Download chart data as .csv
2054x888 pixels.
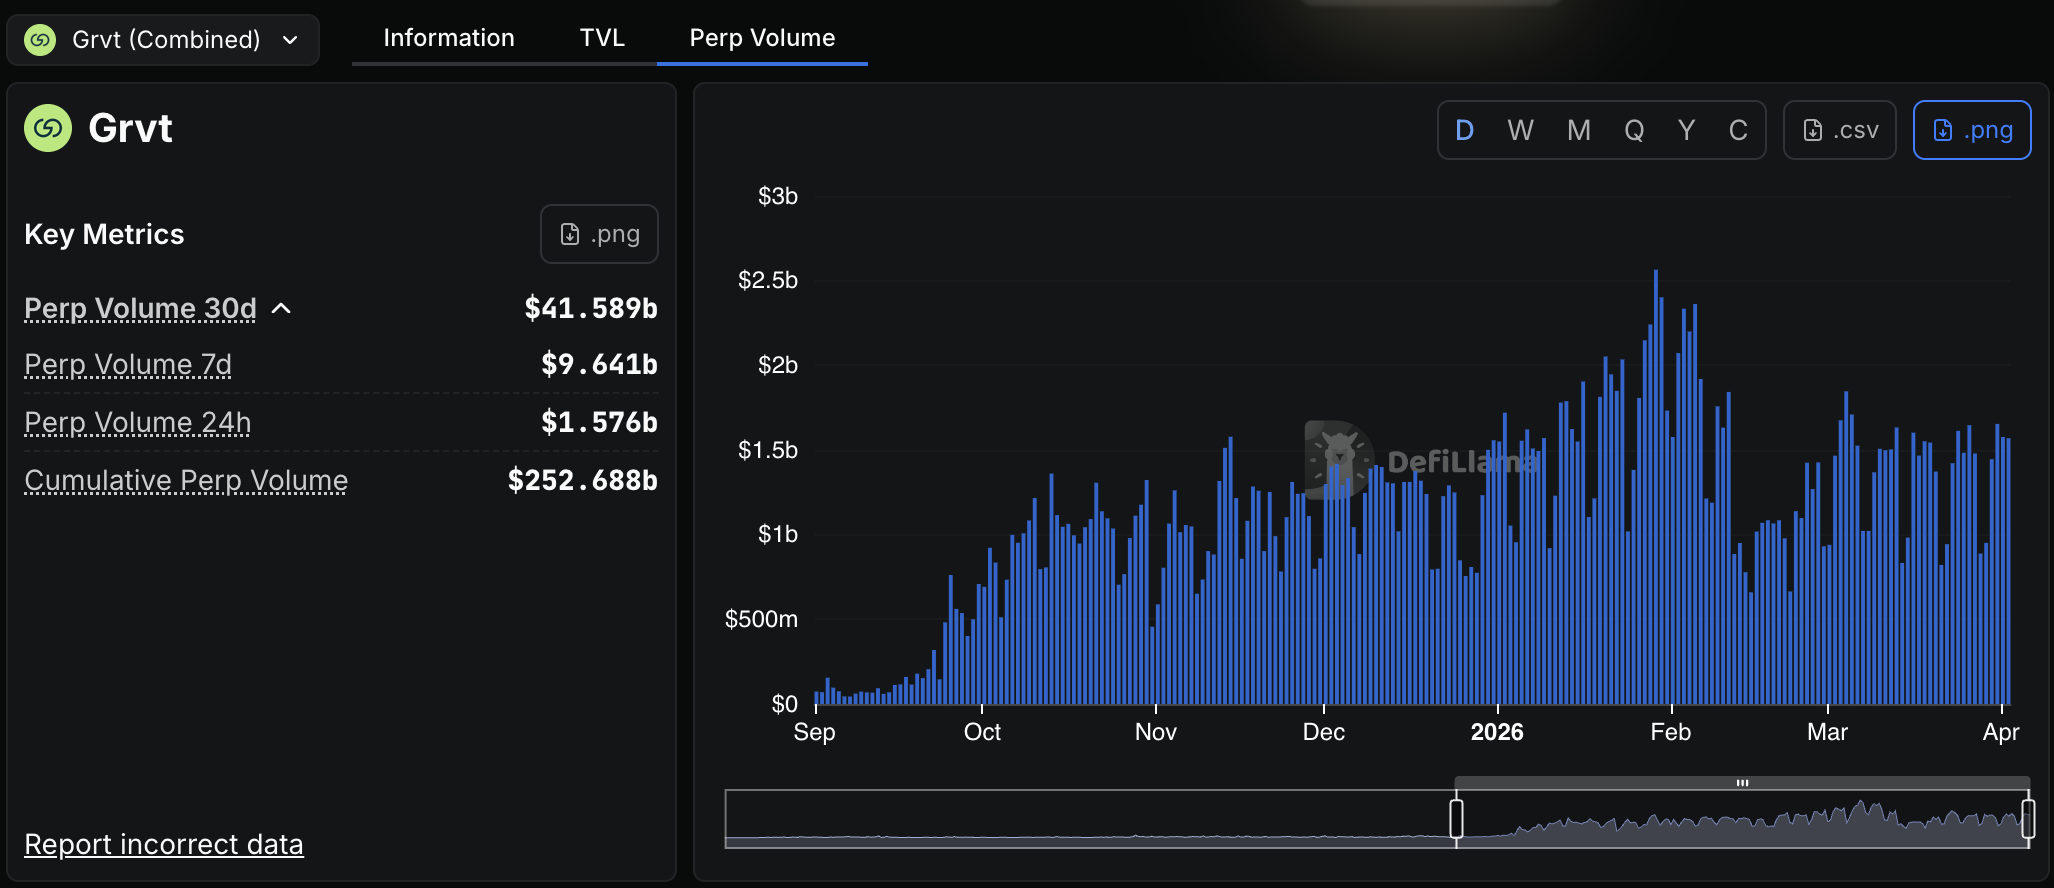coord(1840,130)
